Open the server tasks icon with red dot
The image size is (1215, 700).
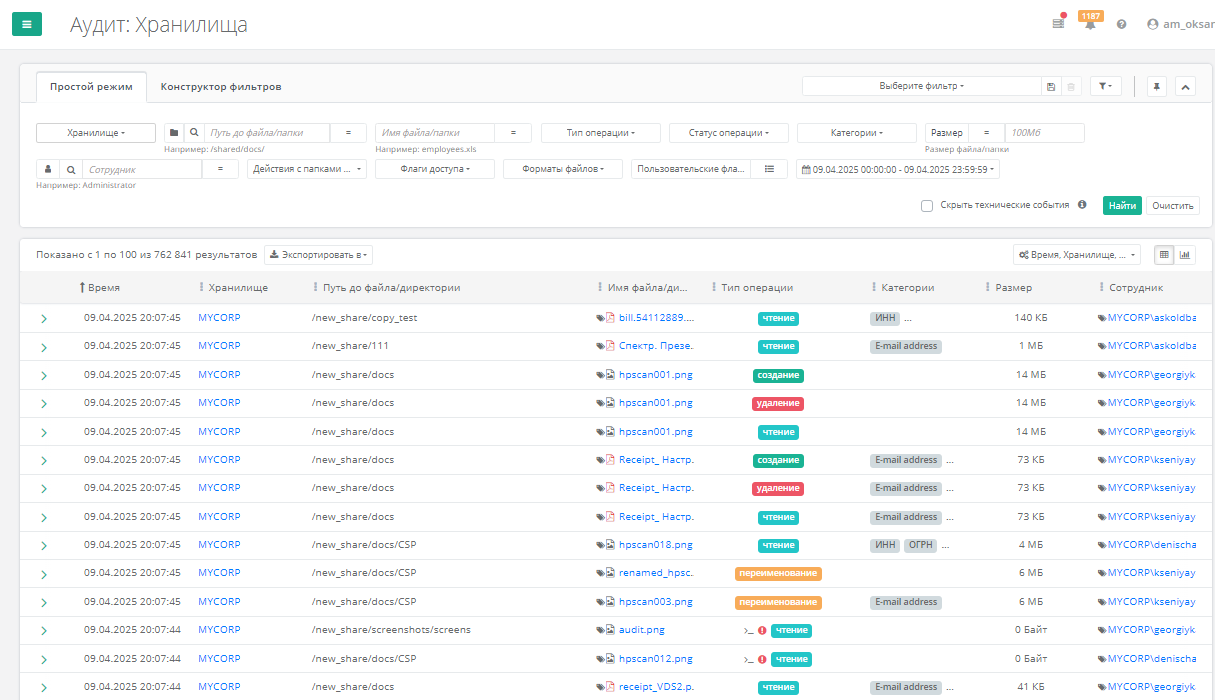click(1058, 24)
